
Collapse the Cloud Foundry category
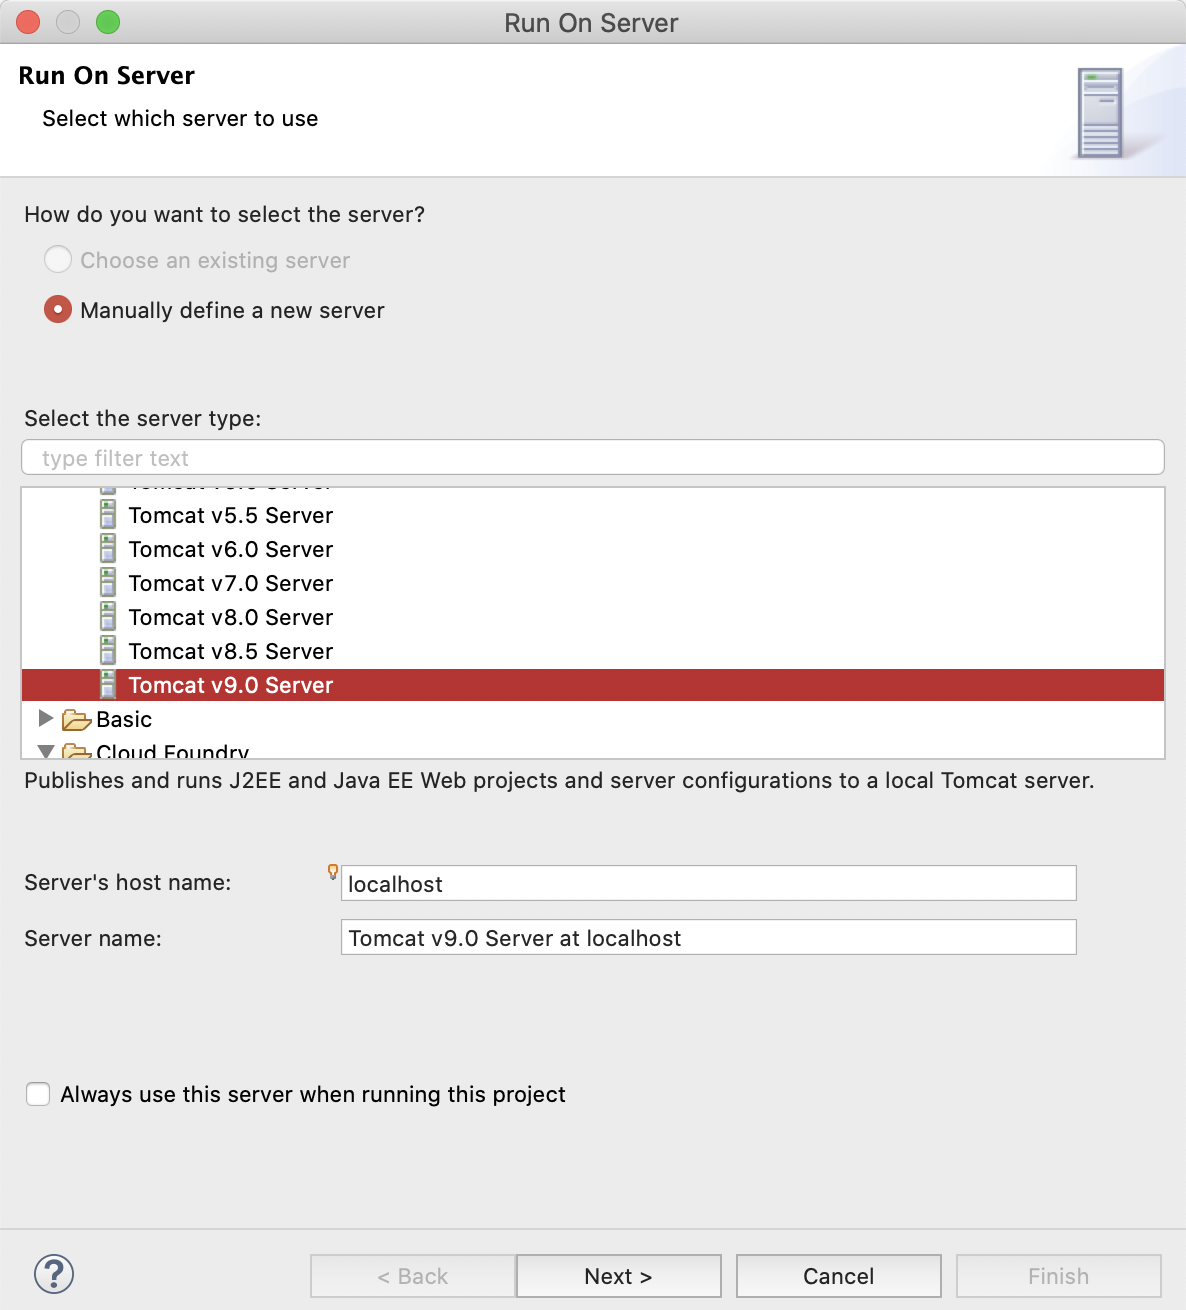tap(45, 751)
